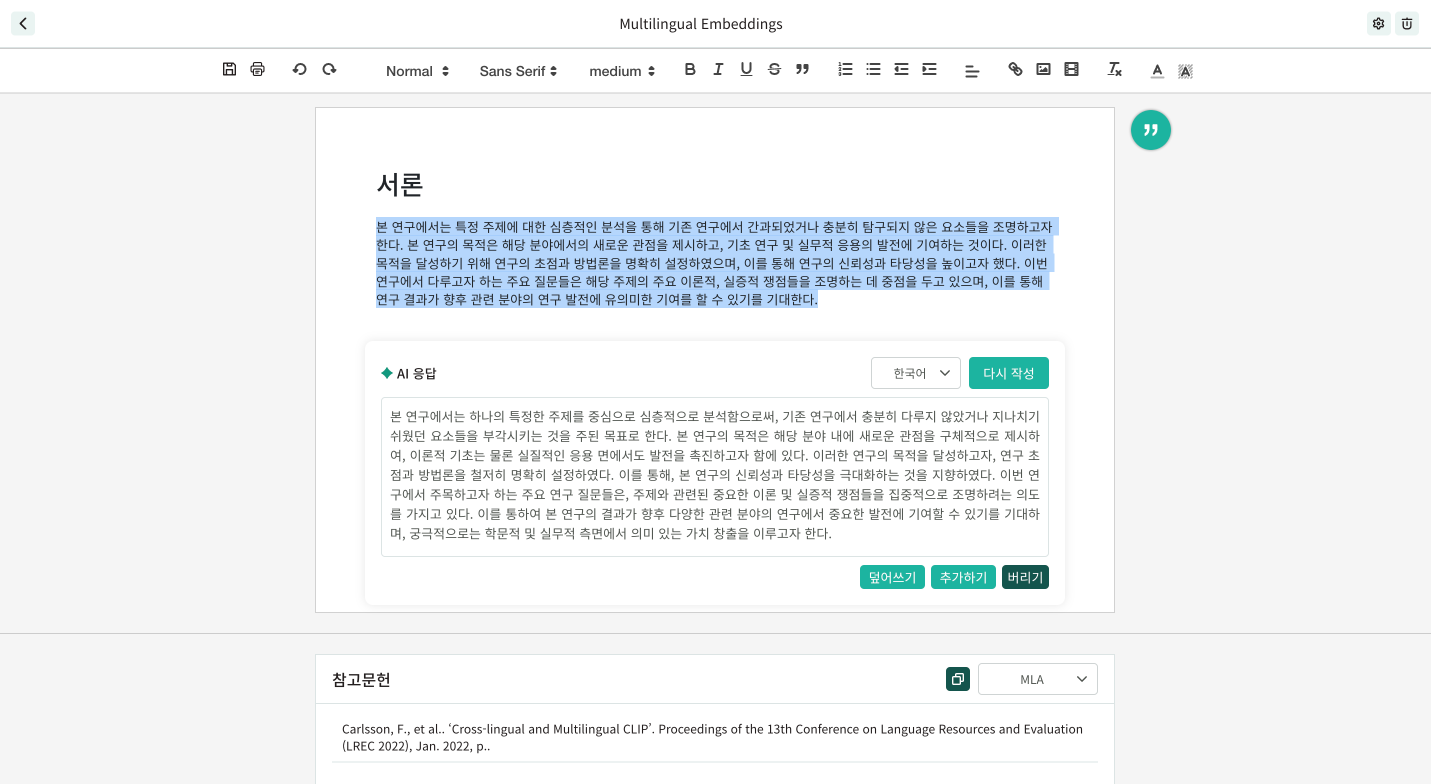Toggle underline formatting
1431x784 pixels.
pos(746,69)
